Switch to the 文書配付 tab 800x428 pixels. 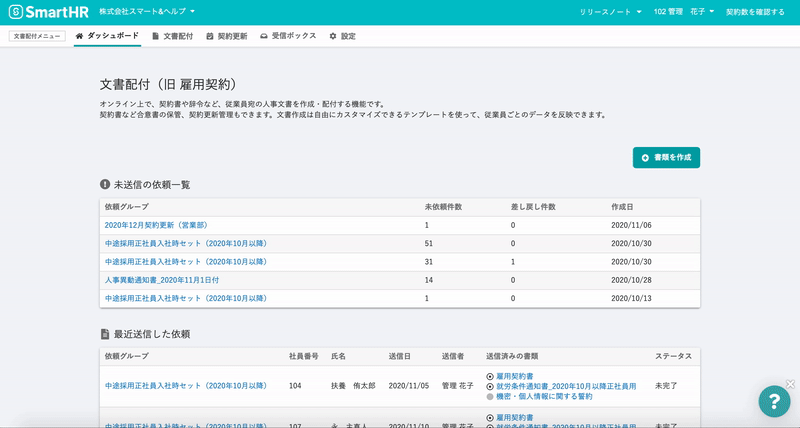172,36
